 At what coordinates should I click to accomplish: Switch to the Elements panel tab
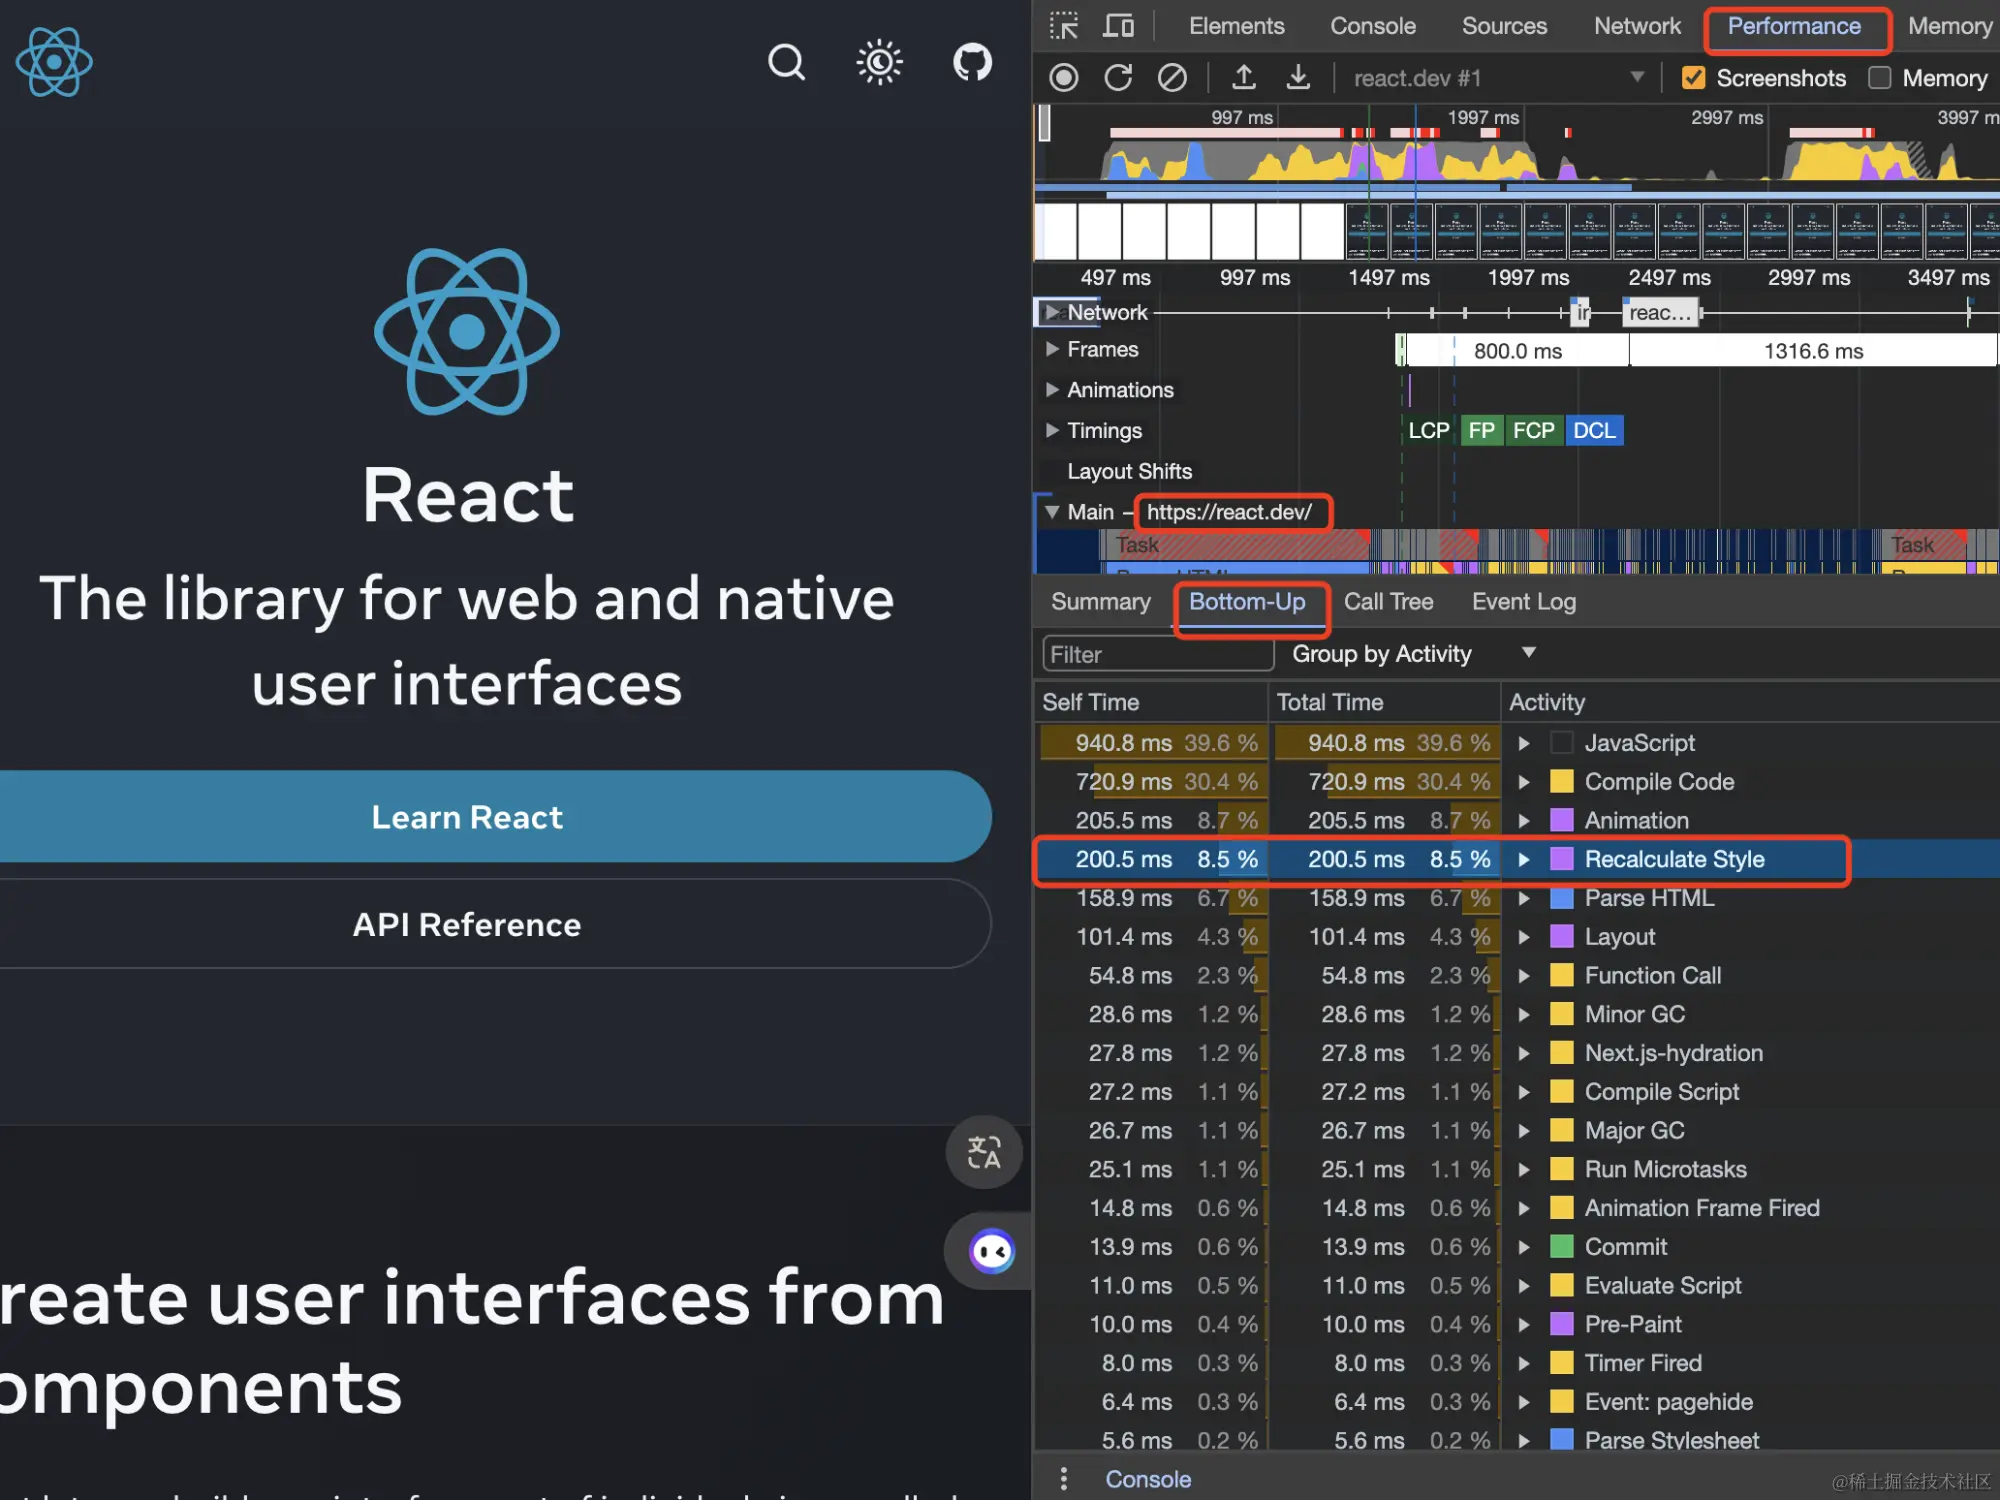[x=1236, y=26]
